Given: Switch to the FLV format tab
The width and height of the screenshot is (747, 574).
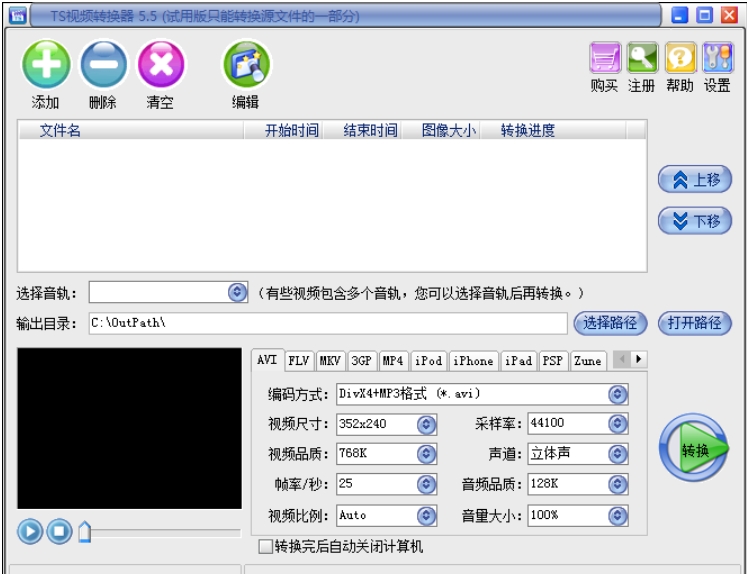Looking at the screenshot, I should (299, 361).
